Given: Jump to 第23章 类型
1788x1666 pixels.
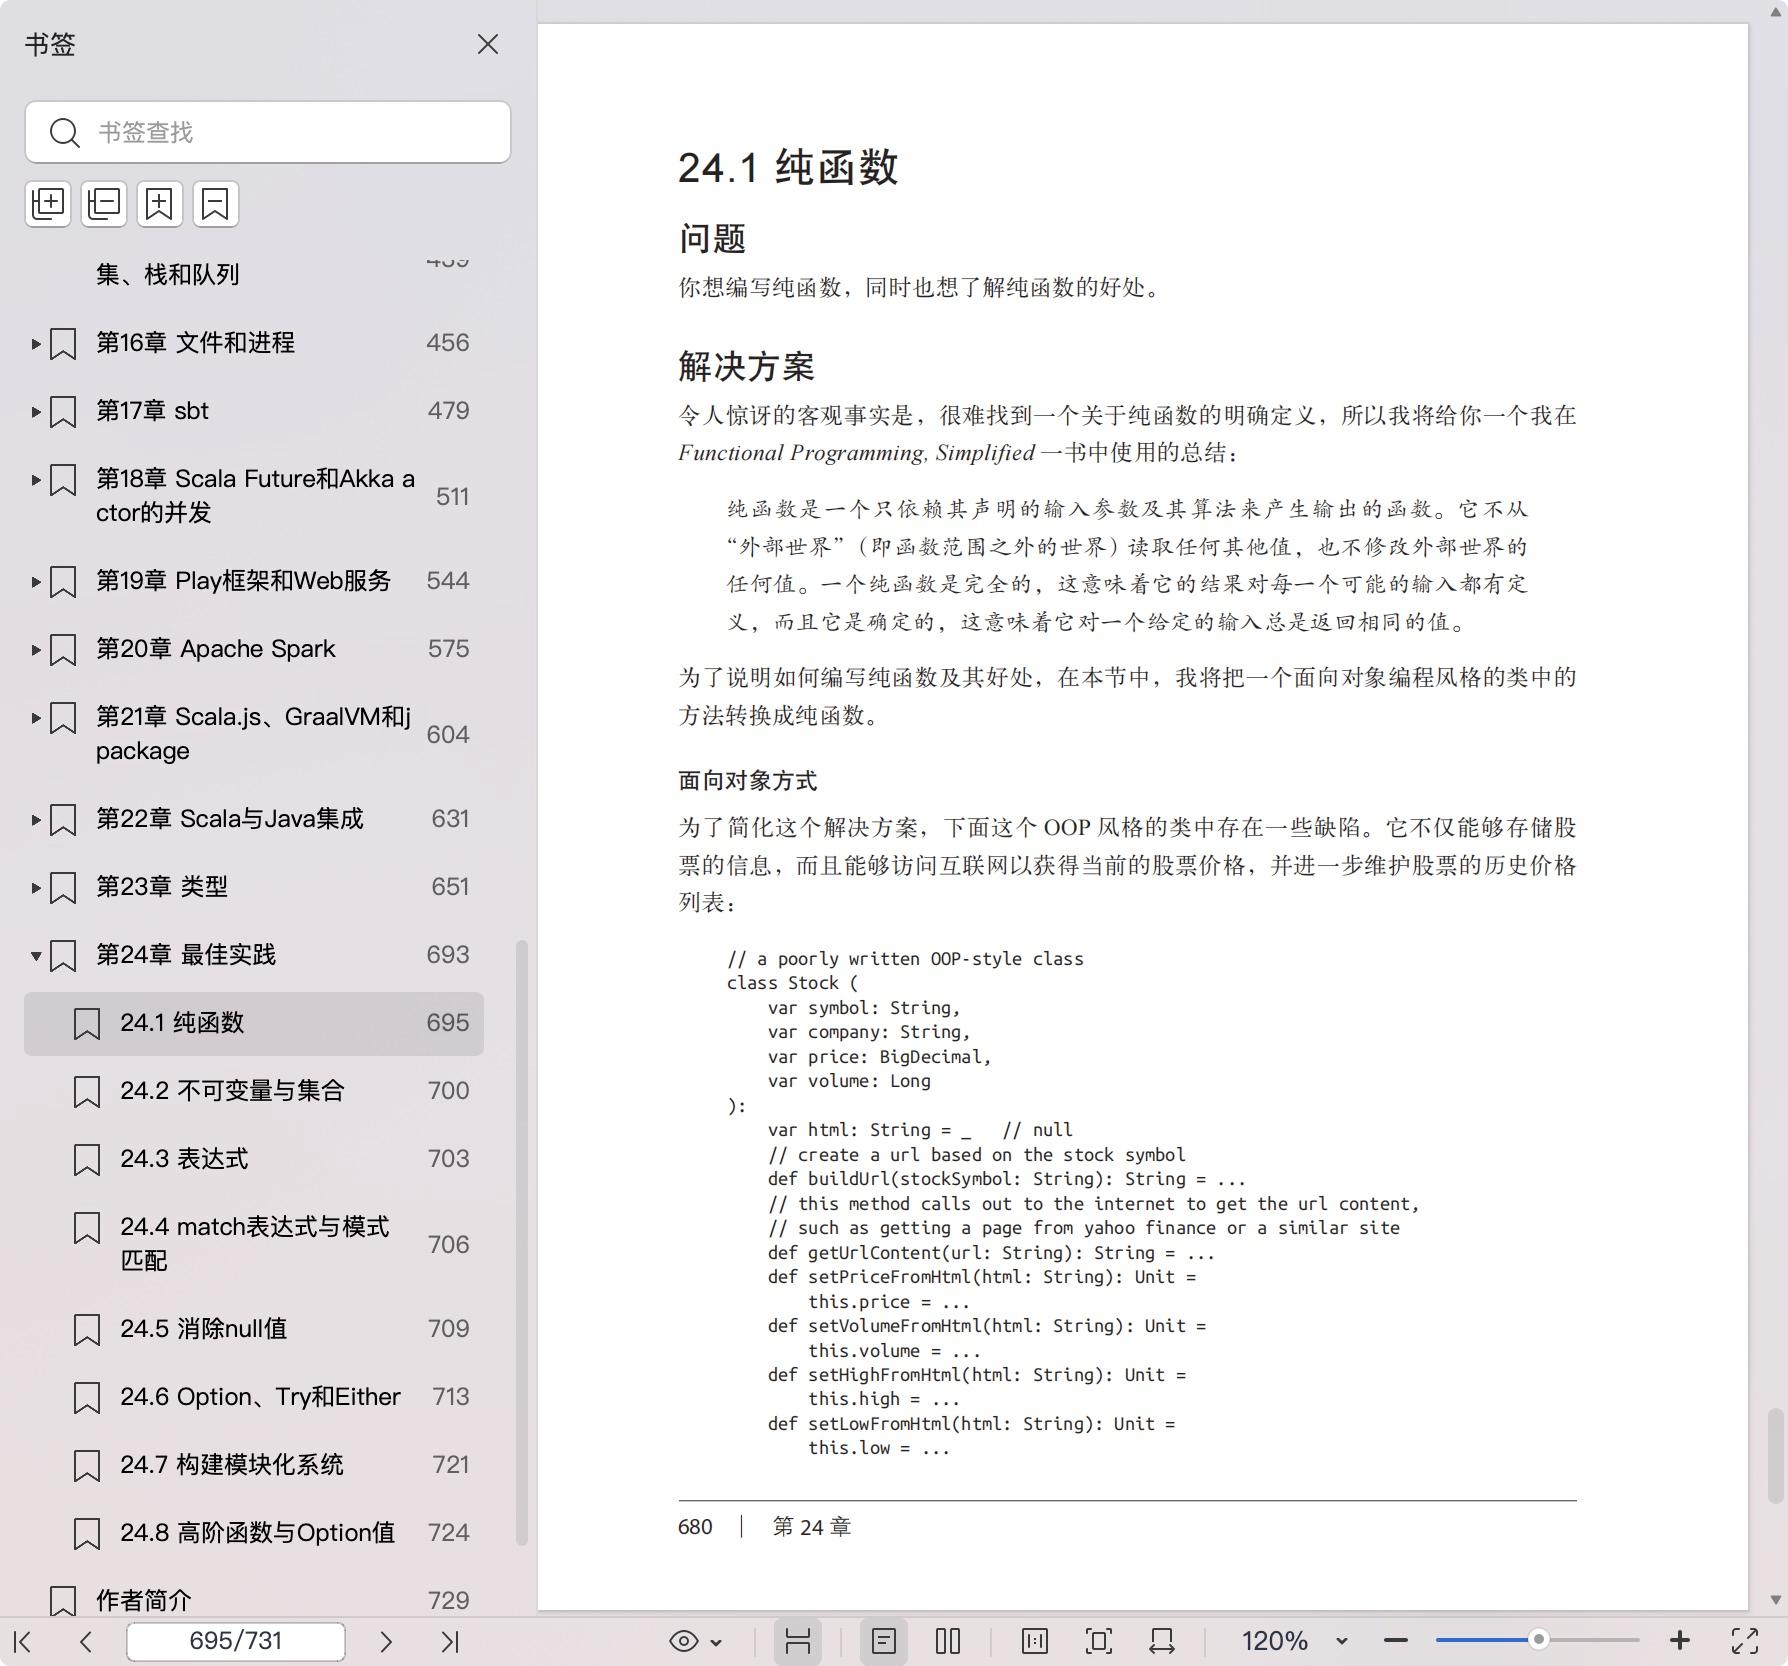Looking at the screenshot, I should [161, 887].
